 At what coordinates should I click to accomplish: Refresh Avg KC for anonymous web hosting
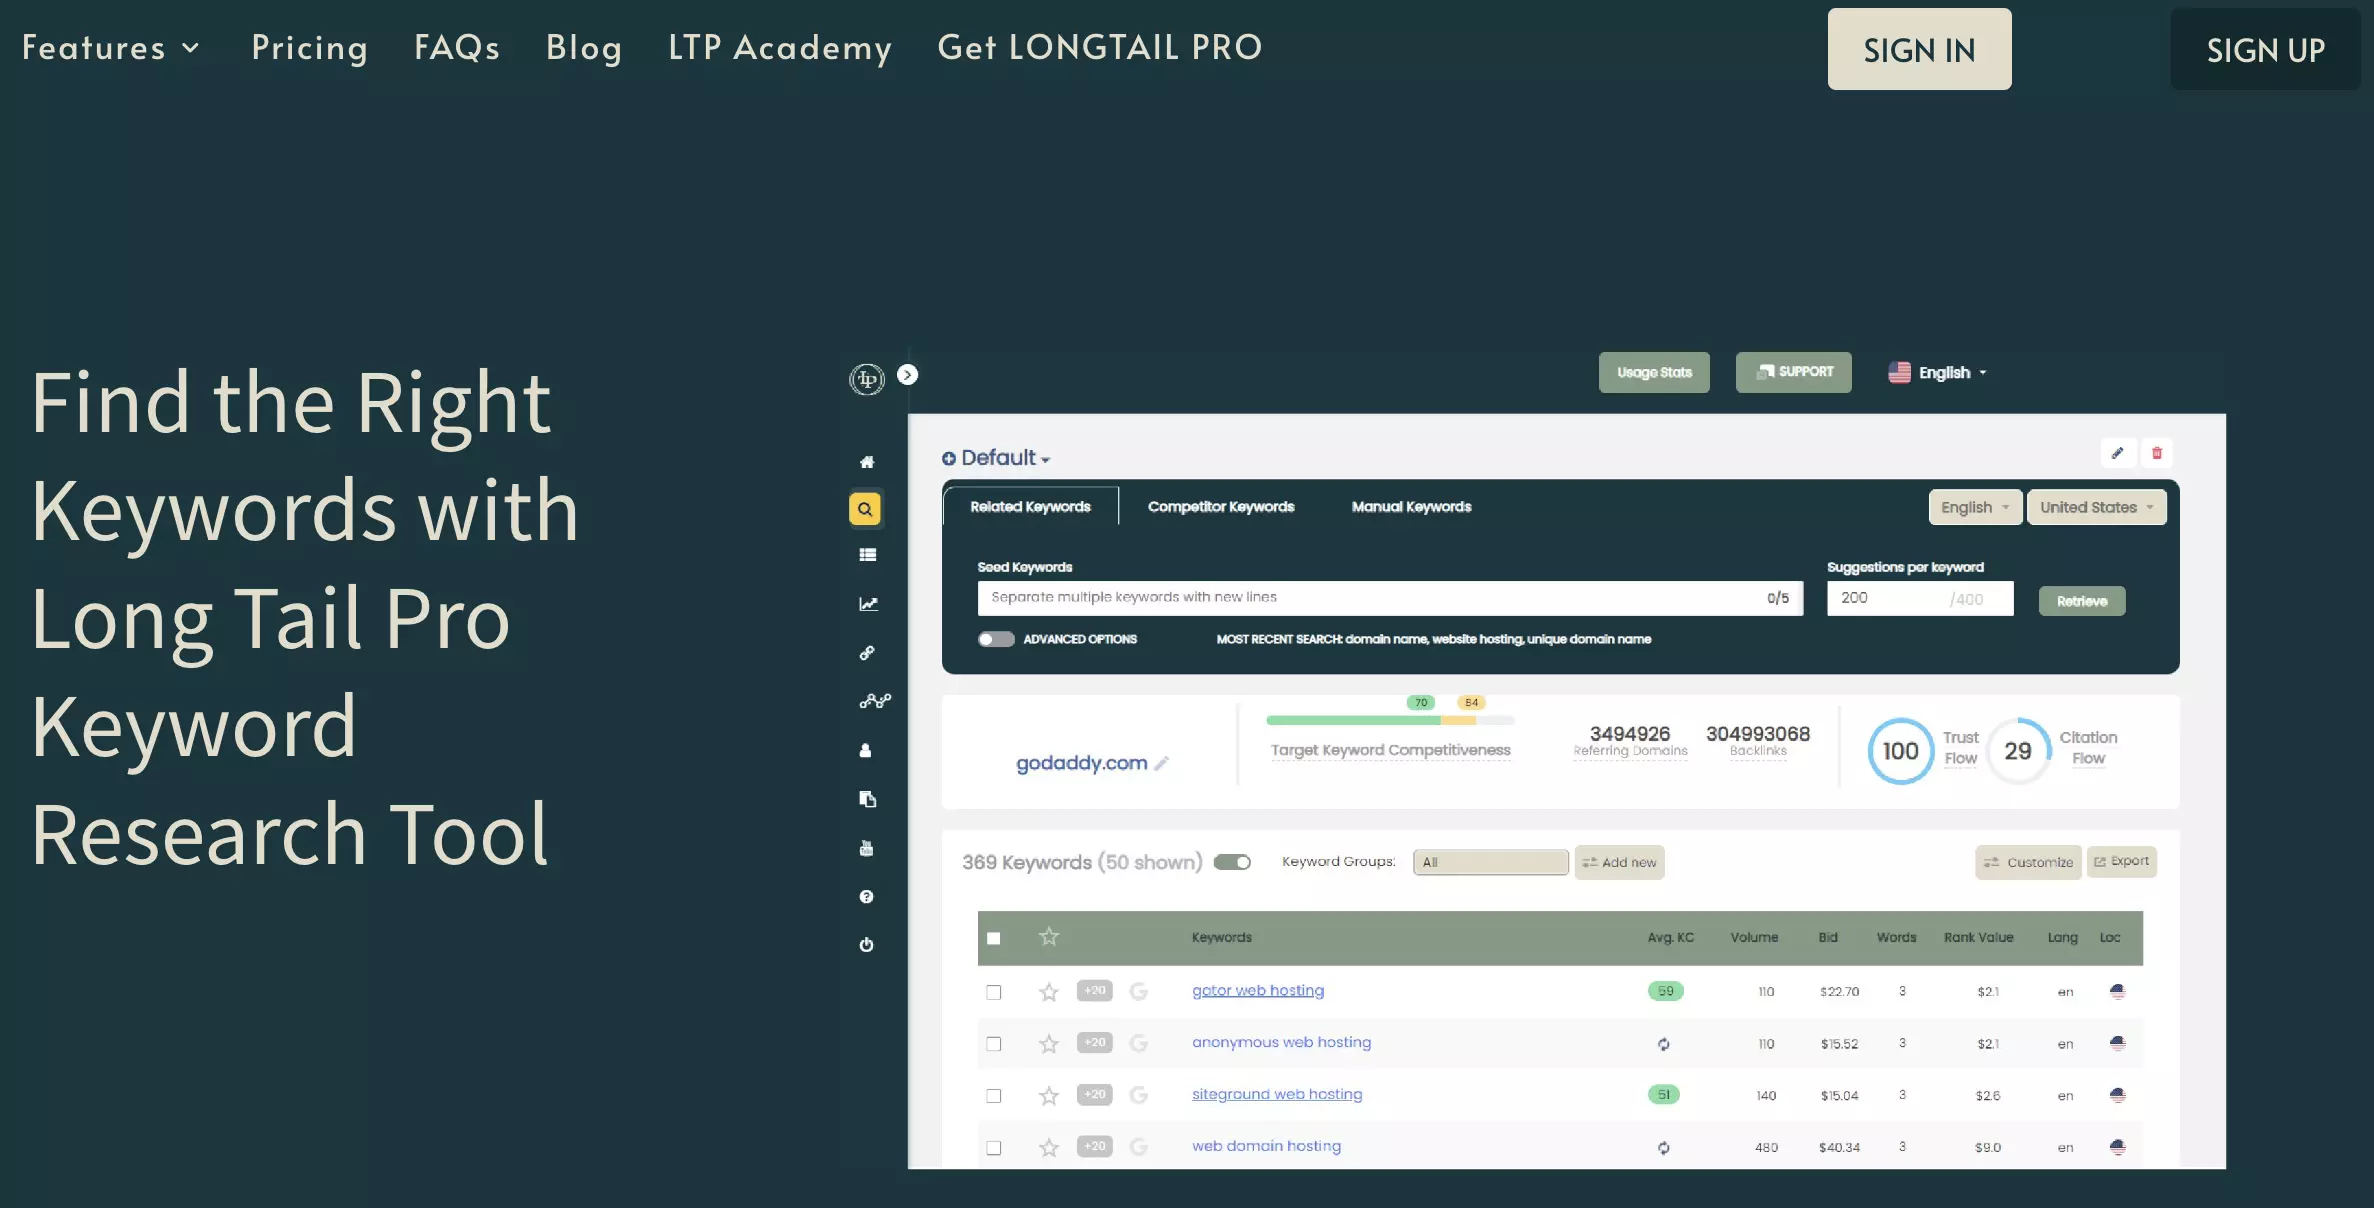coord(1663,1044)
